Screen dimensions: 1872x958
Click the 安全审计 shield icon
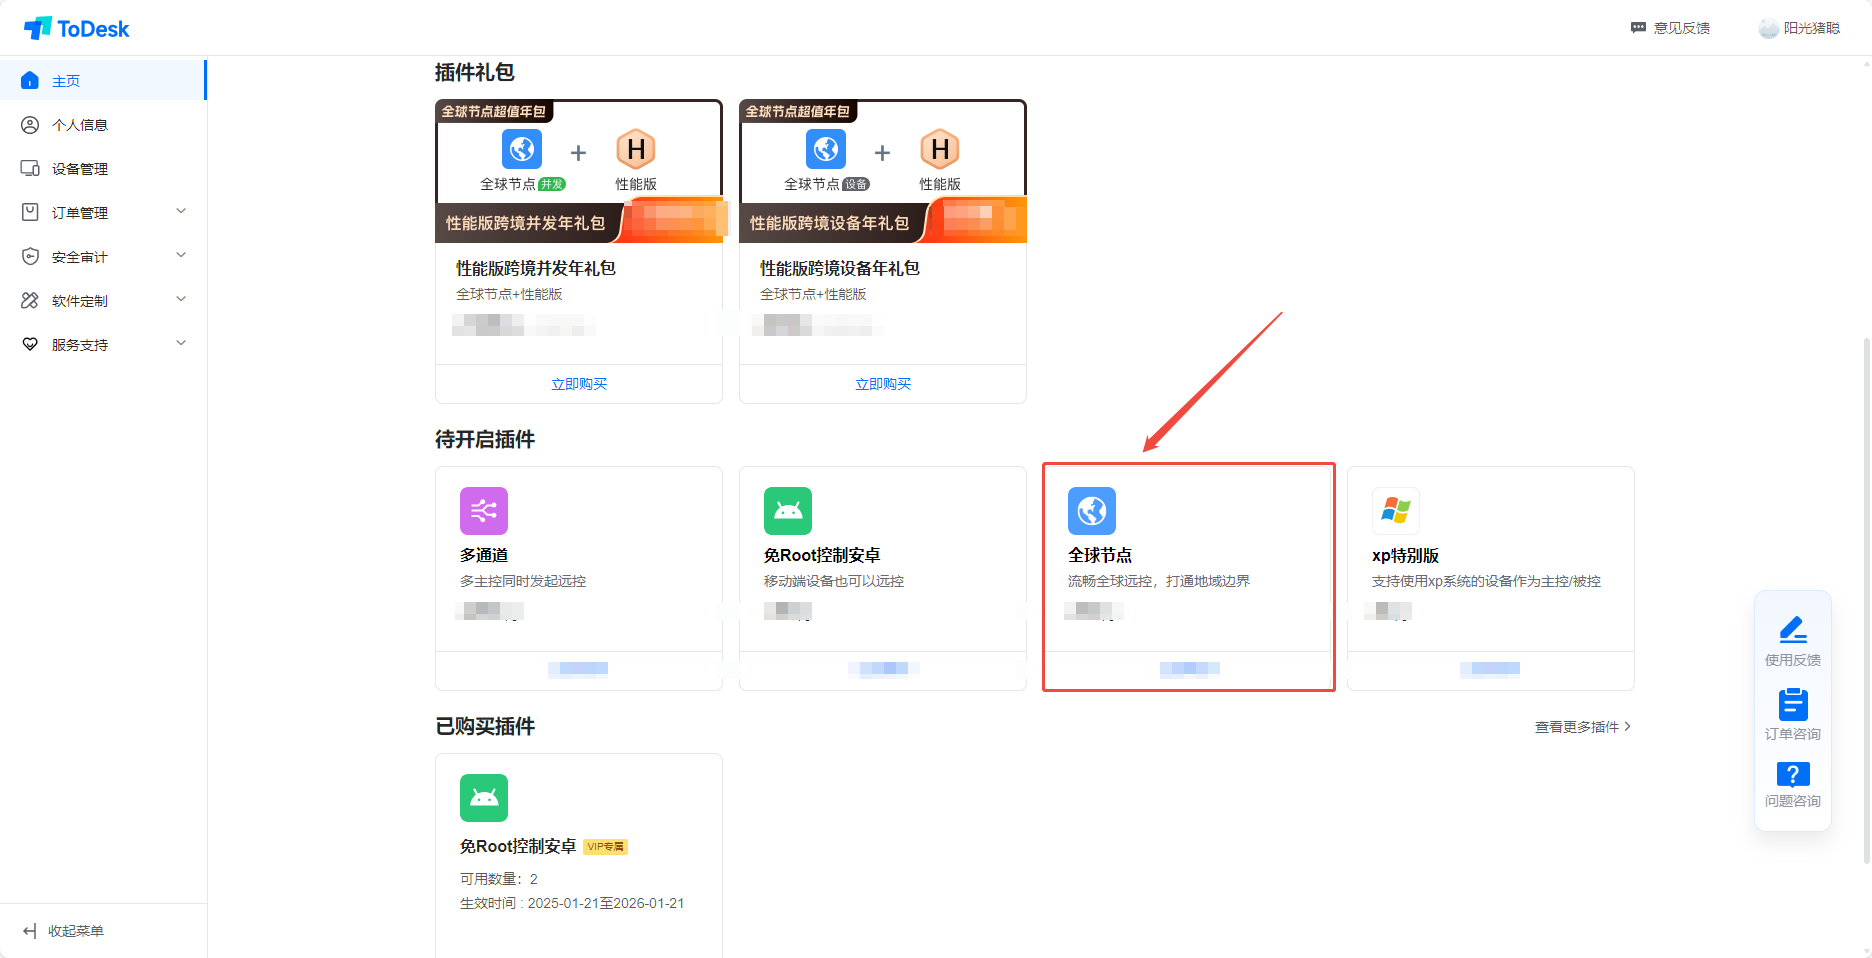[x=30, y=256]
